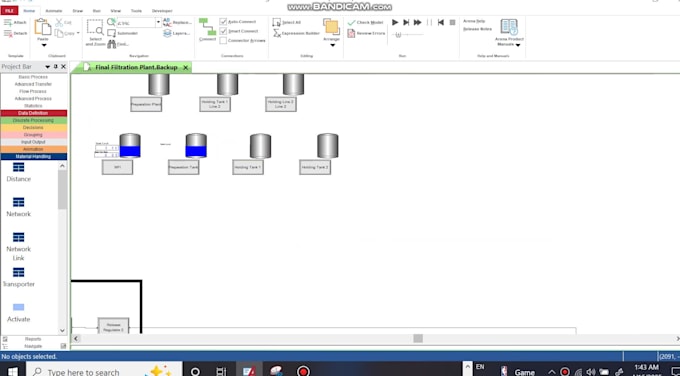Pin the Project Bar panel
This screenshot has width=680, height=376.
coord(56,66)
